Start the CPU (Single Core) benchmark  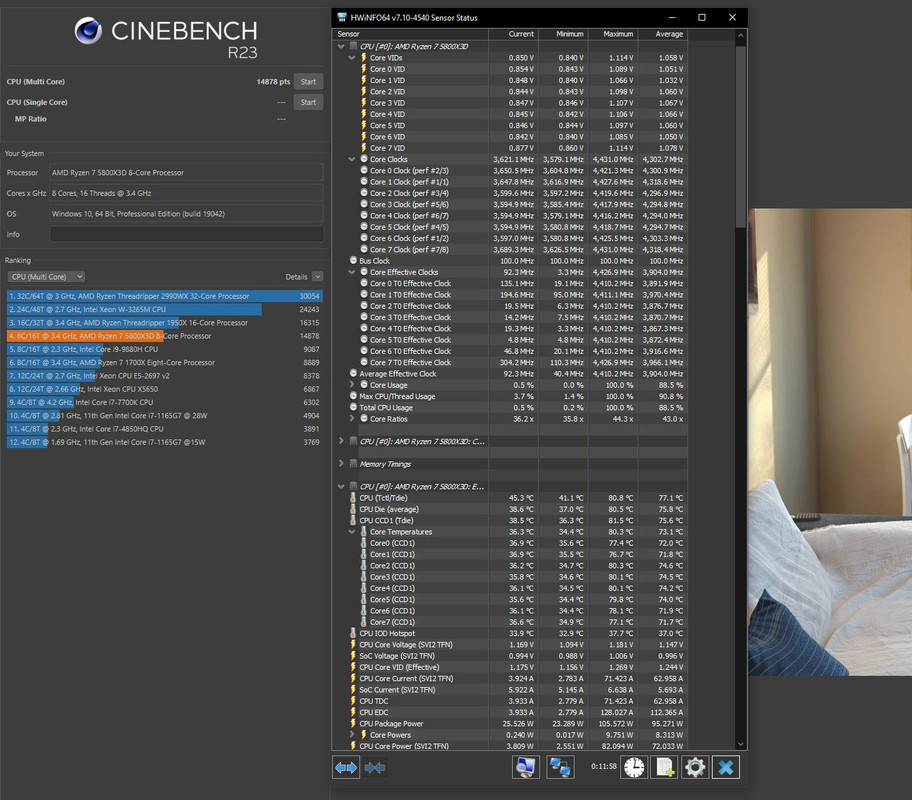[308, 102]
